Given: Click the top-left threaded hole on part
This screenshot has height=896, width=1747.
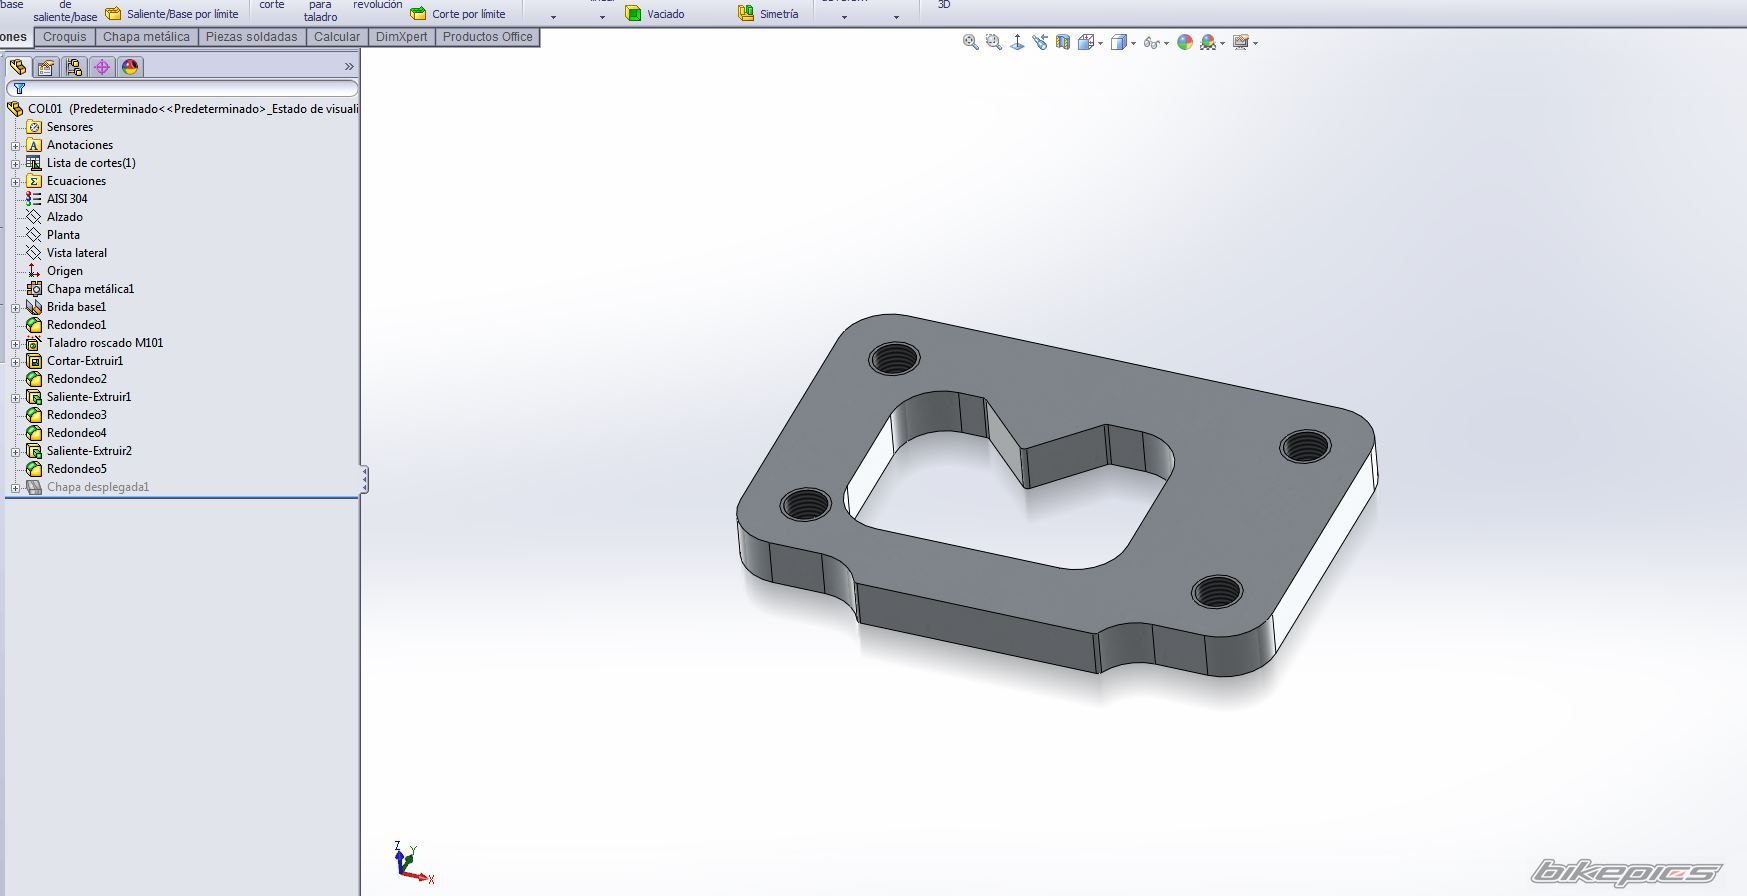Looking at the screenshot, I should point(895,358).
